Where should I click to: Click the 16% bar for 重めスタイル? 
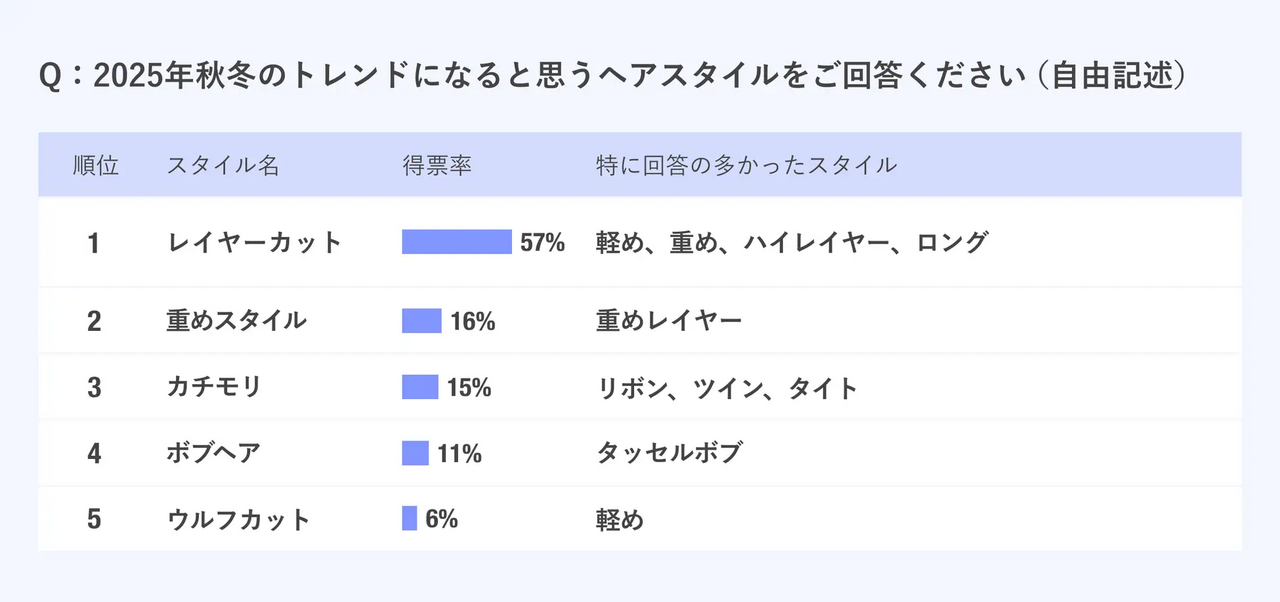(422, 321)
